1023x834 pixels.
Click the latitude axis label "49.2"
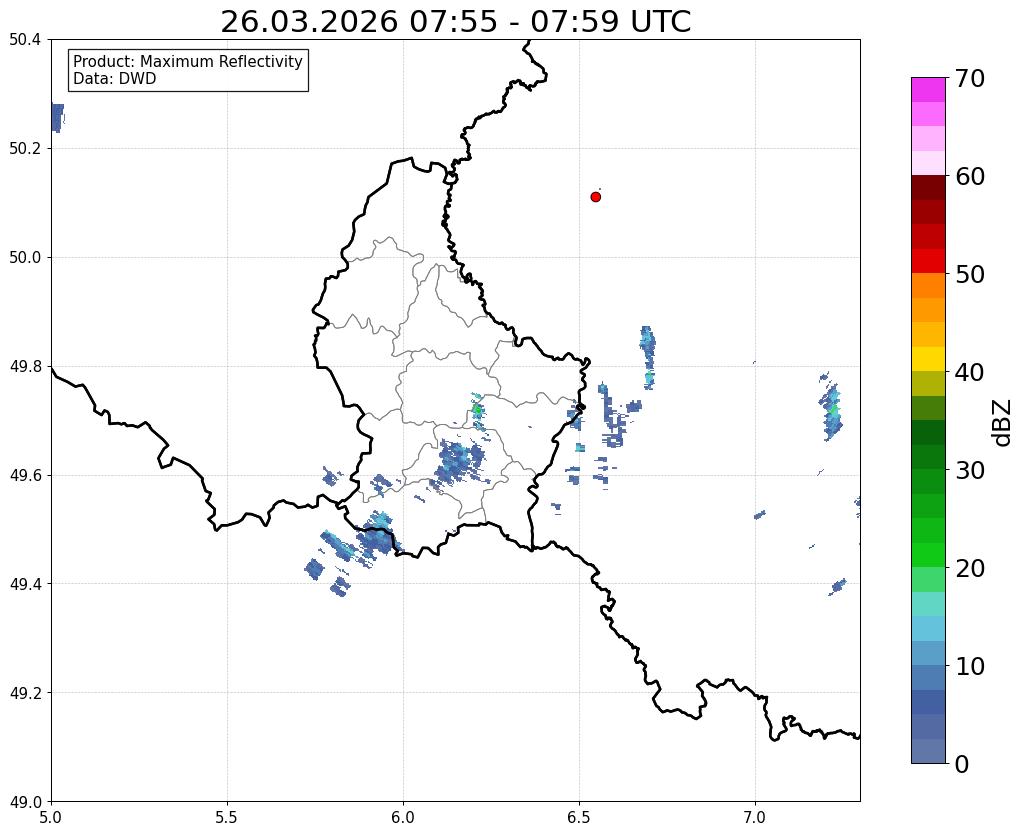click(x=25, y=693)
